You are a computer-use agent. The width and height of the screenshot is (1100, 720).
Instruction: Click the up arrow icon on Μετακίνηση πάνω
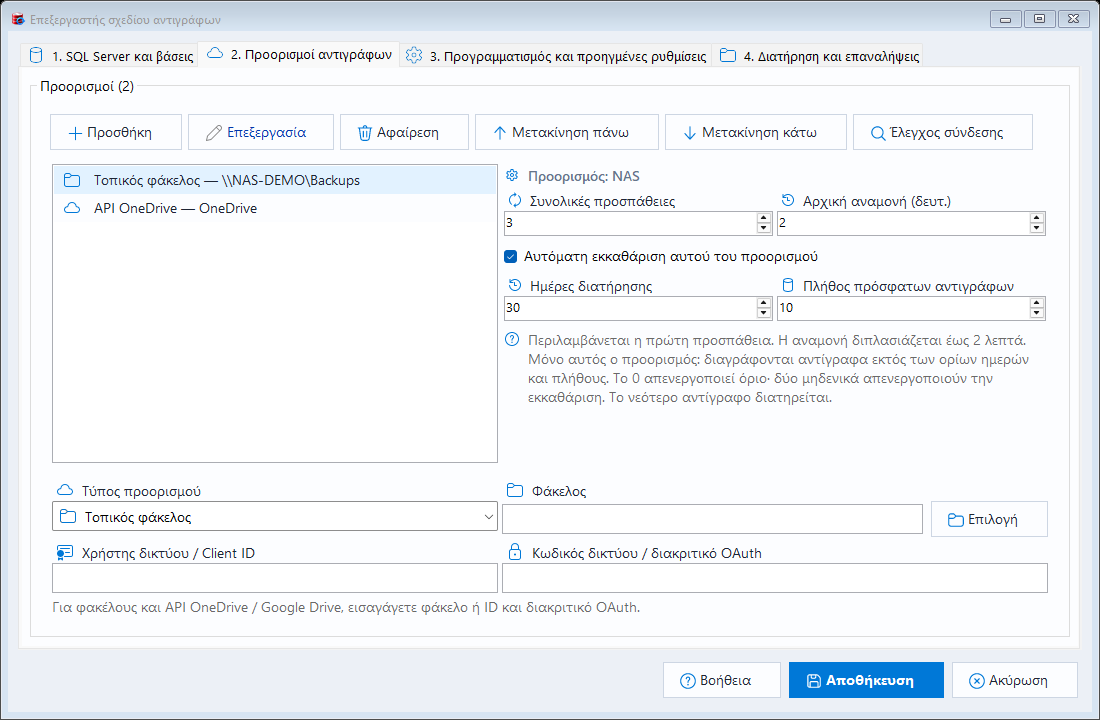(499, 133)
